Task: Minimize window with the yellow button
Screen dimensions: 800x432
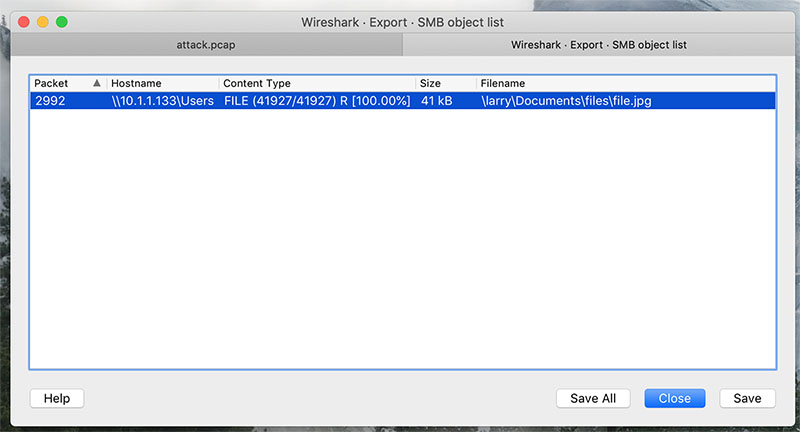Action: pos(43,22)
